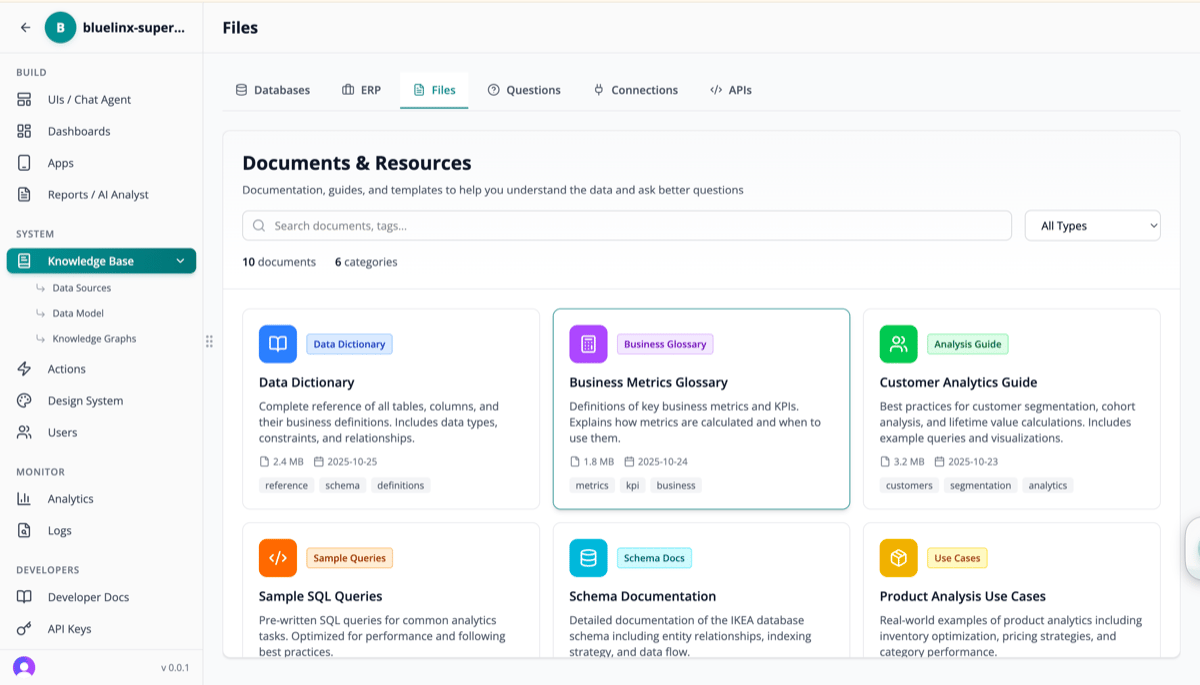Click the schema tag

click(343, 485)
